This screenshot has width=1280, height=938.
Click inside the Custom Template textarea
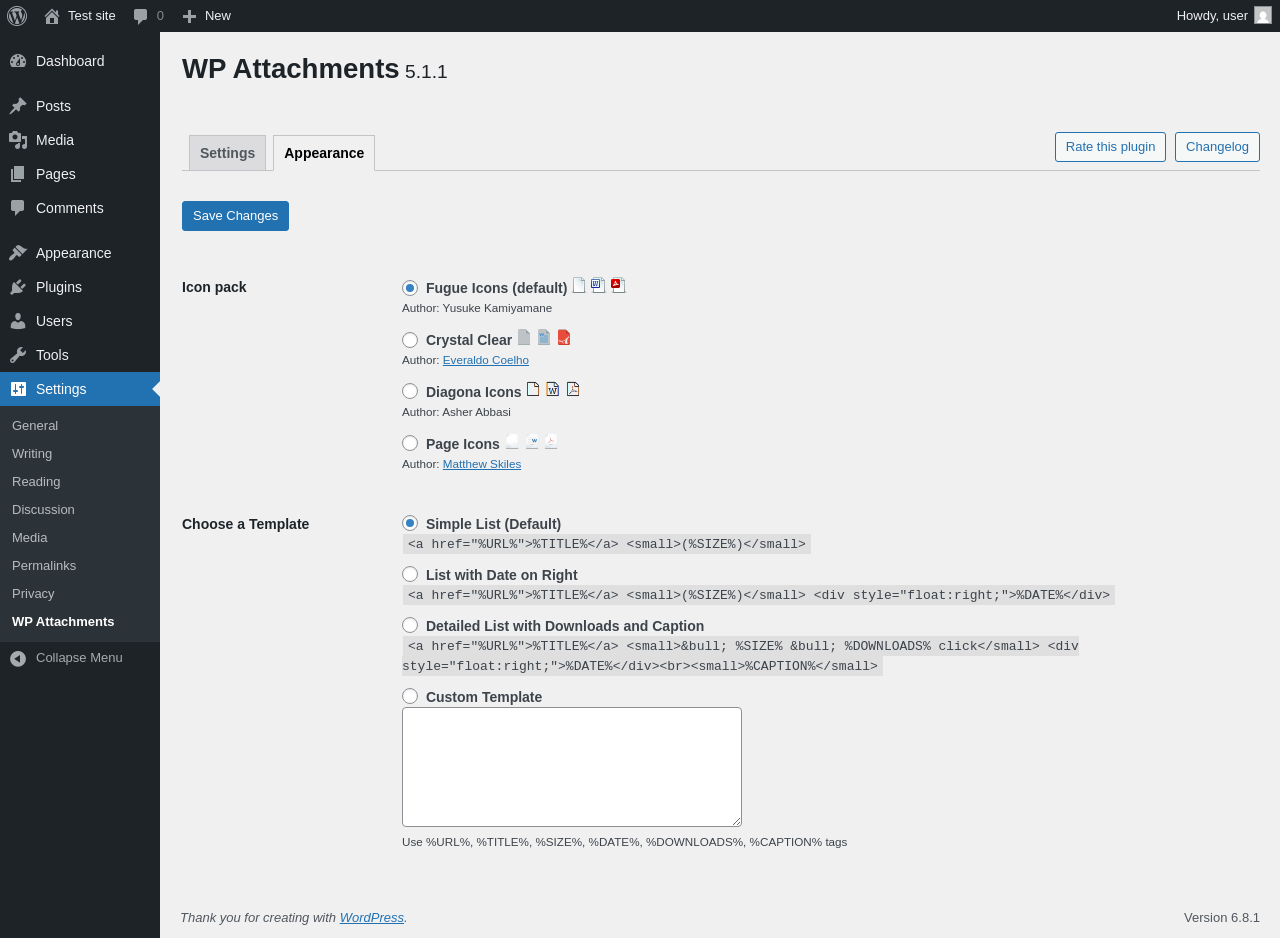(x=572, y=767)
